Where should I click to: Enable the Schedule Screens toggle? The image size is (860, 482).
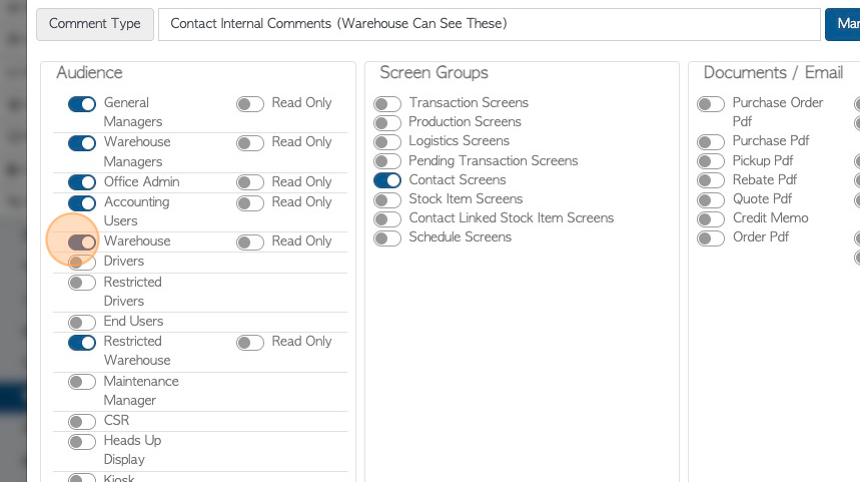pyautogui.click(x=387, y=238)
